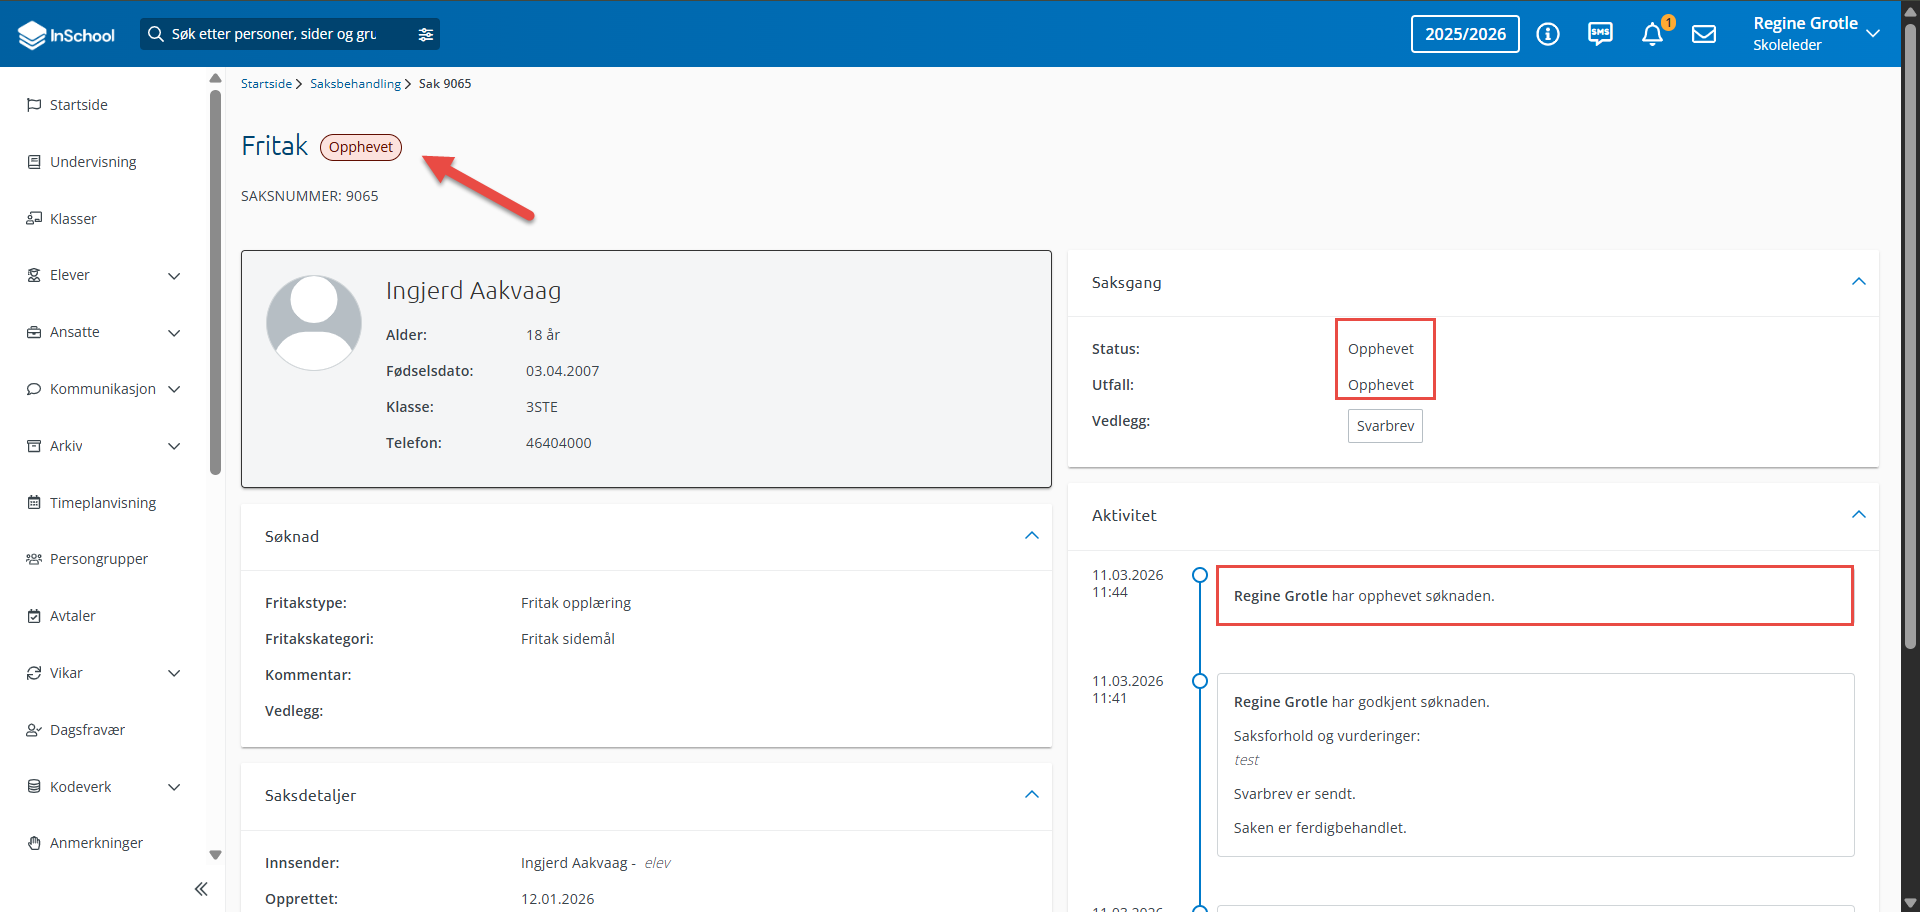1920x912 pixels.
Task: Click the Klasser sidebar icon
Action: point(34,219)
